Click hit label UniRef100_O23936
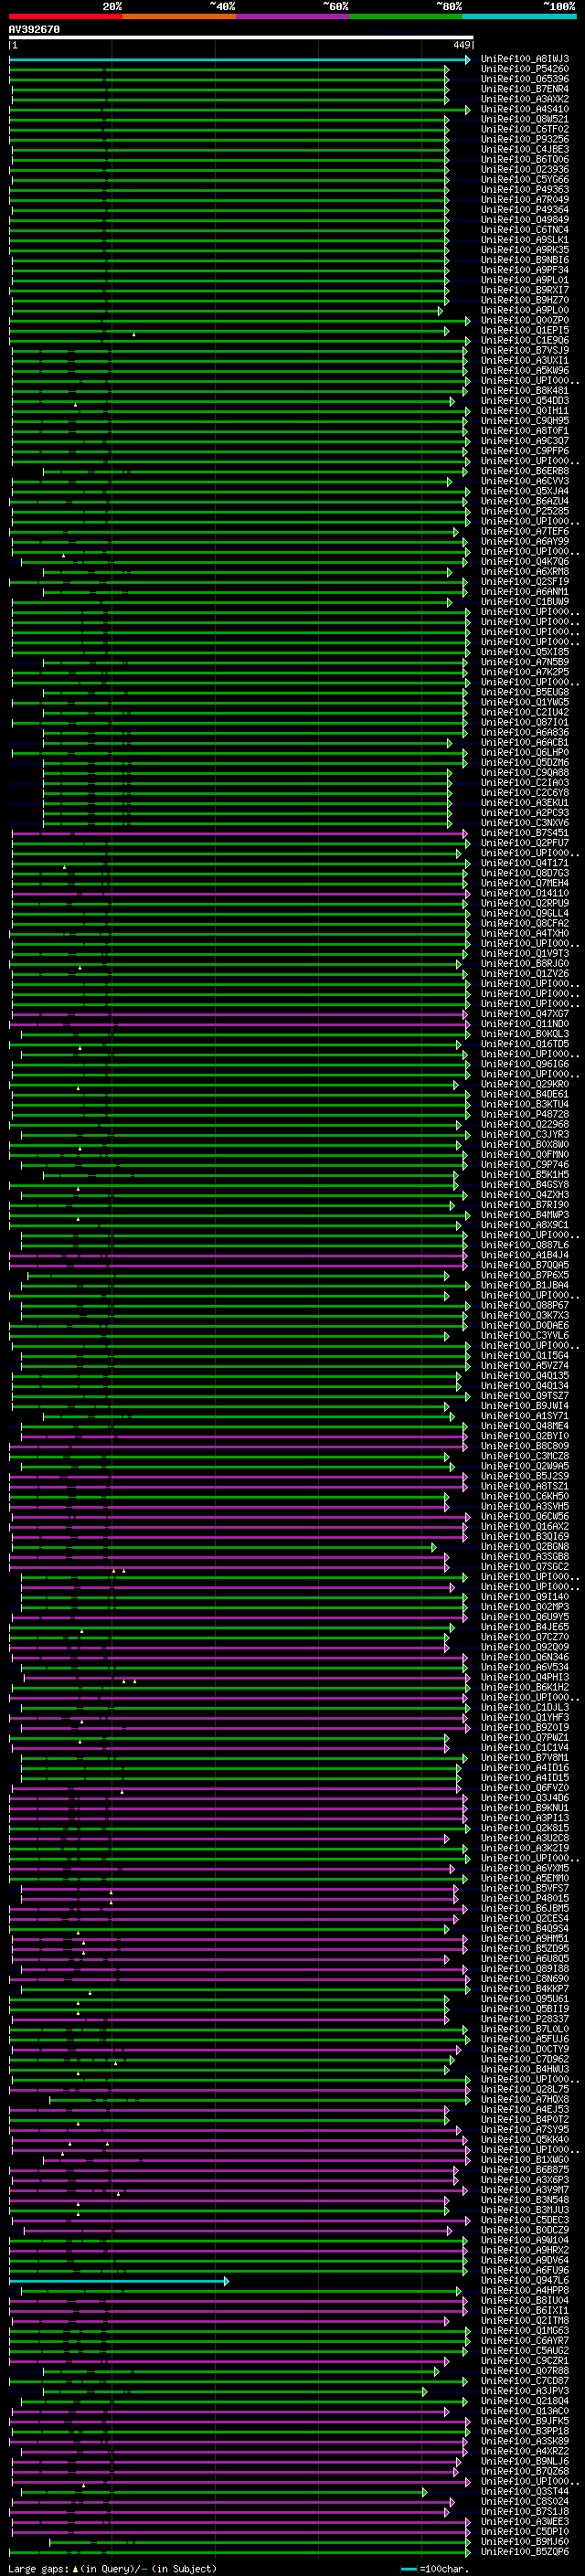 tap(524, 169)
